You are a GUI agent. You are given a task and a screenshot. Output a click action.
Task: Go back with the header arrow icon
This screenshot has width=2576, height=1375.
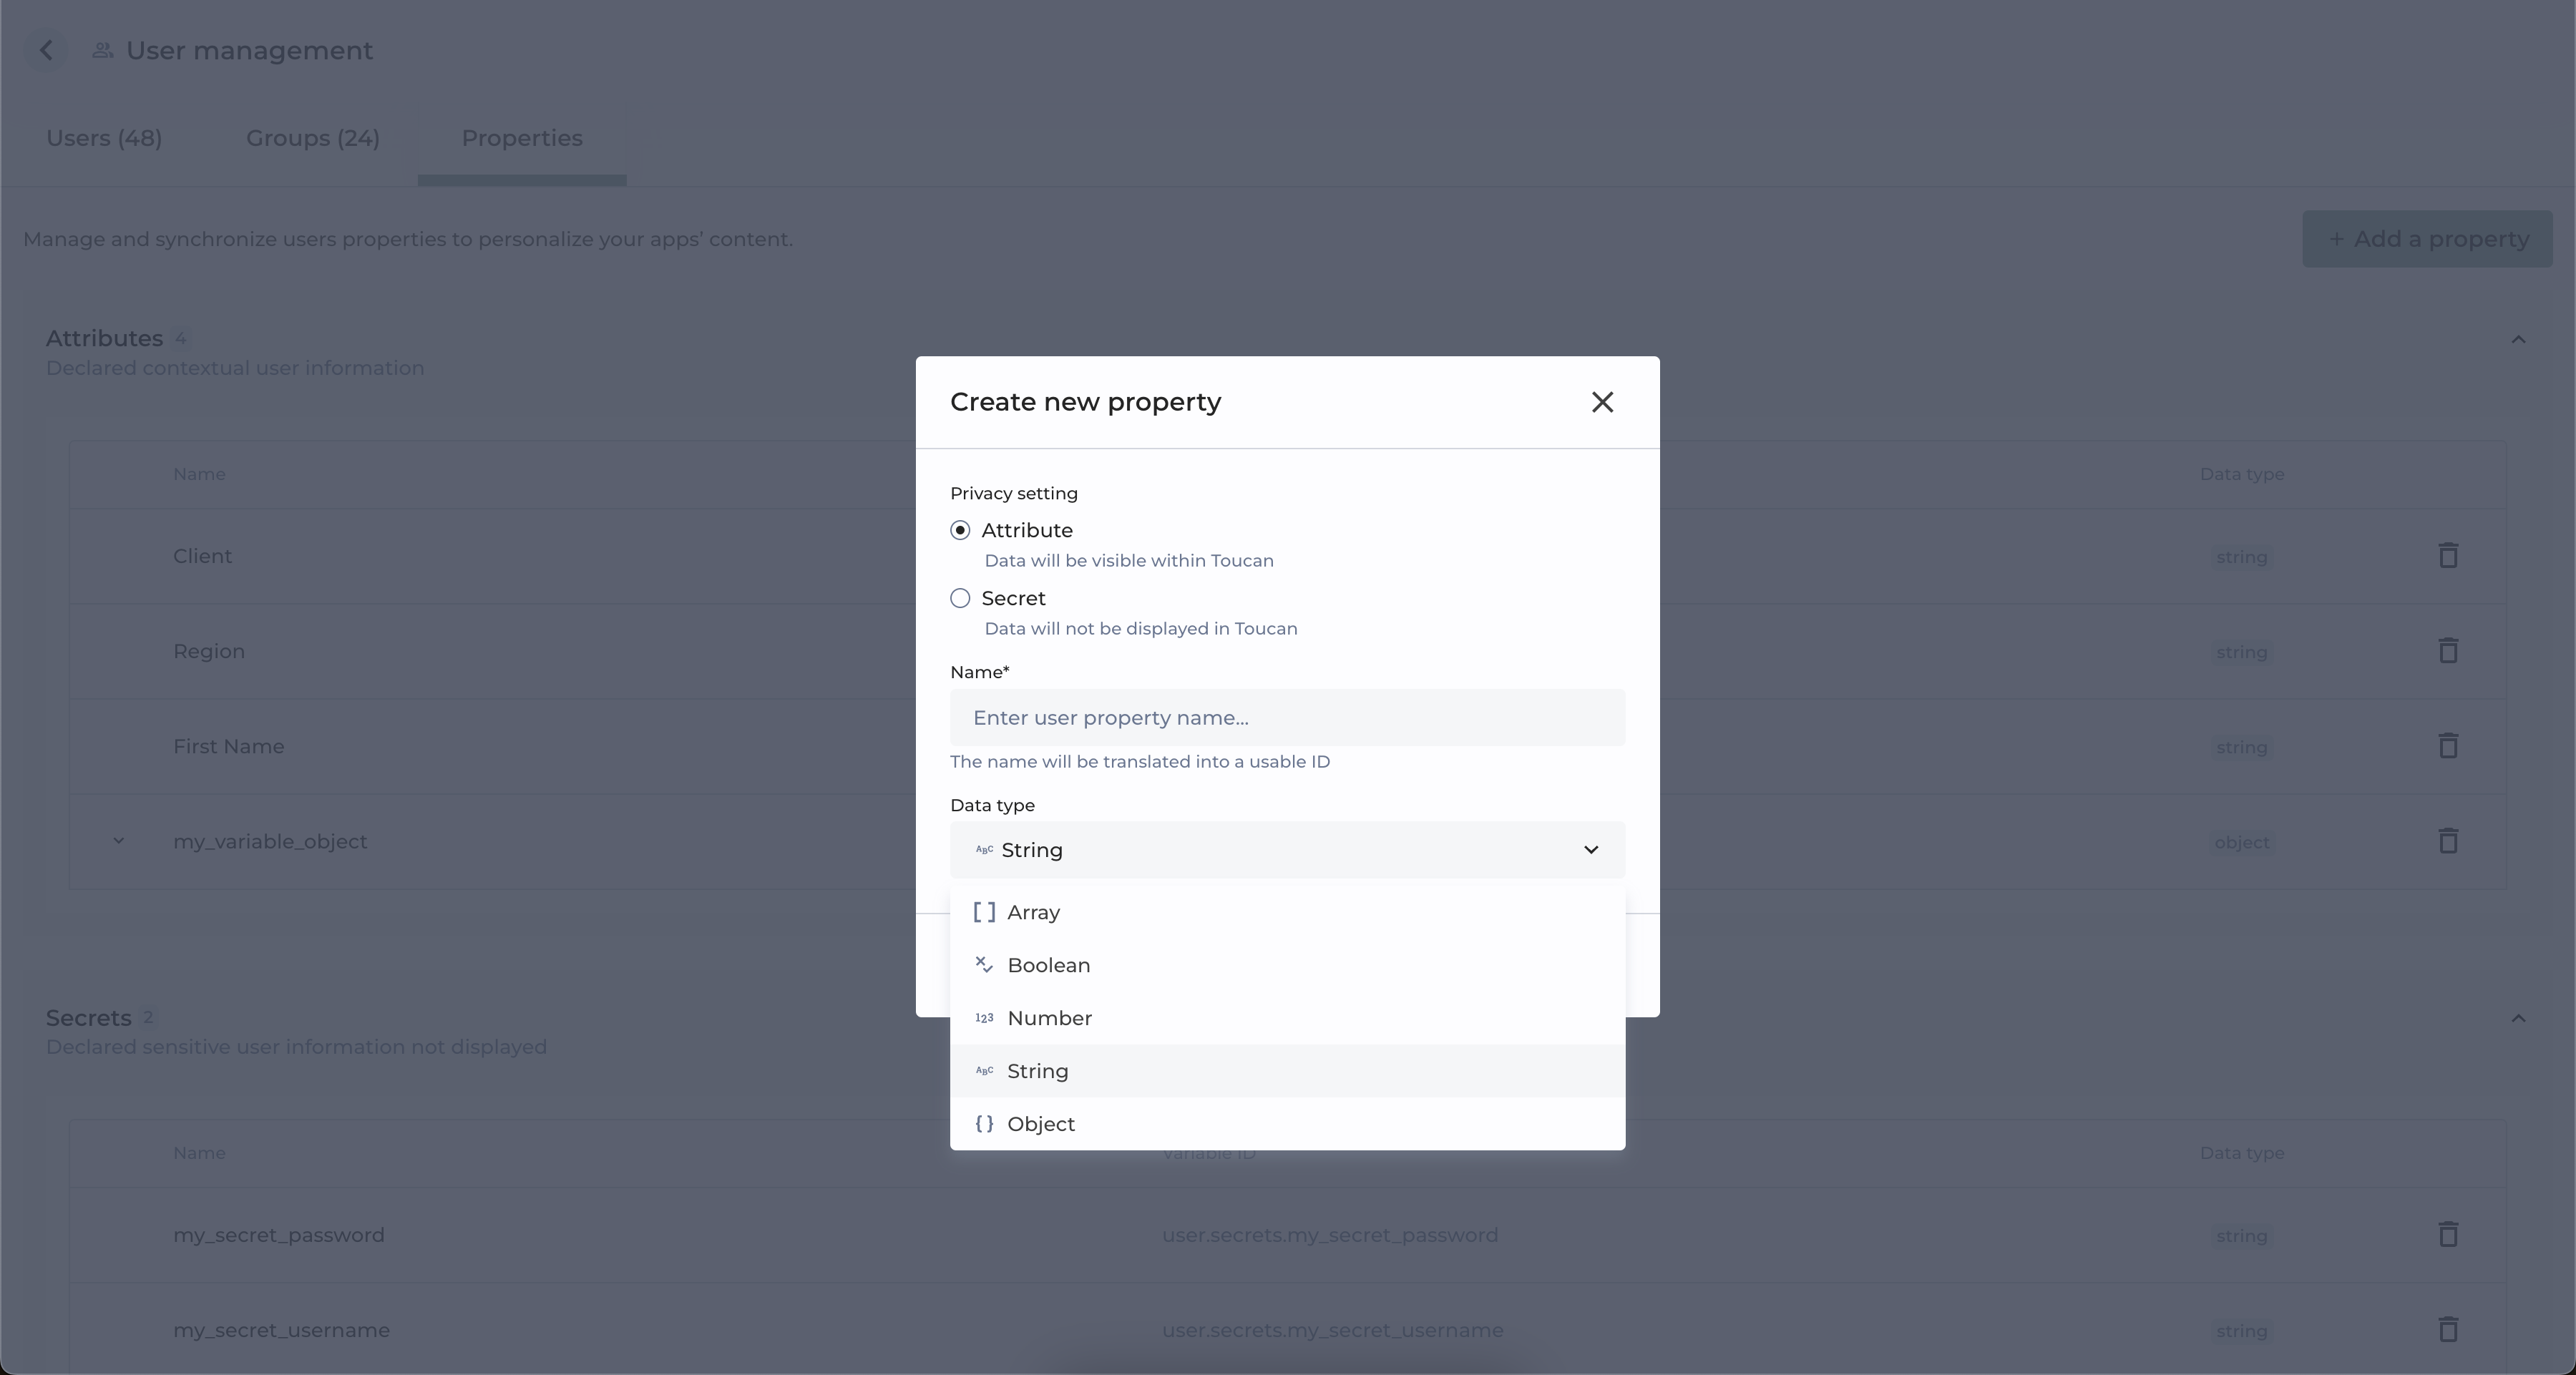(46, 51)
